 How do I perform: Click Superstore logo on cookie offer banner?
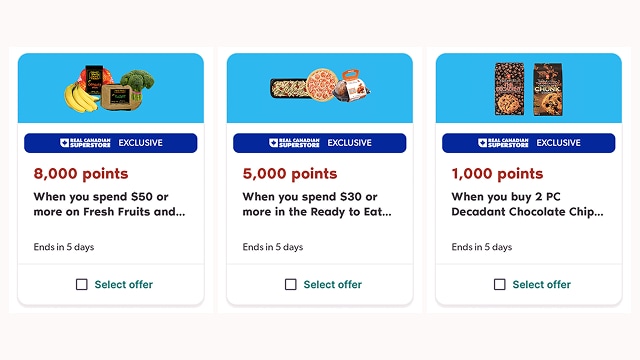503,143
